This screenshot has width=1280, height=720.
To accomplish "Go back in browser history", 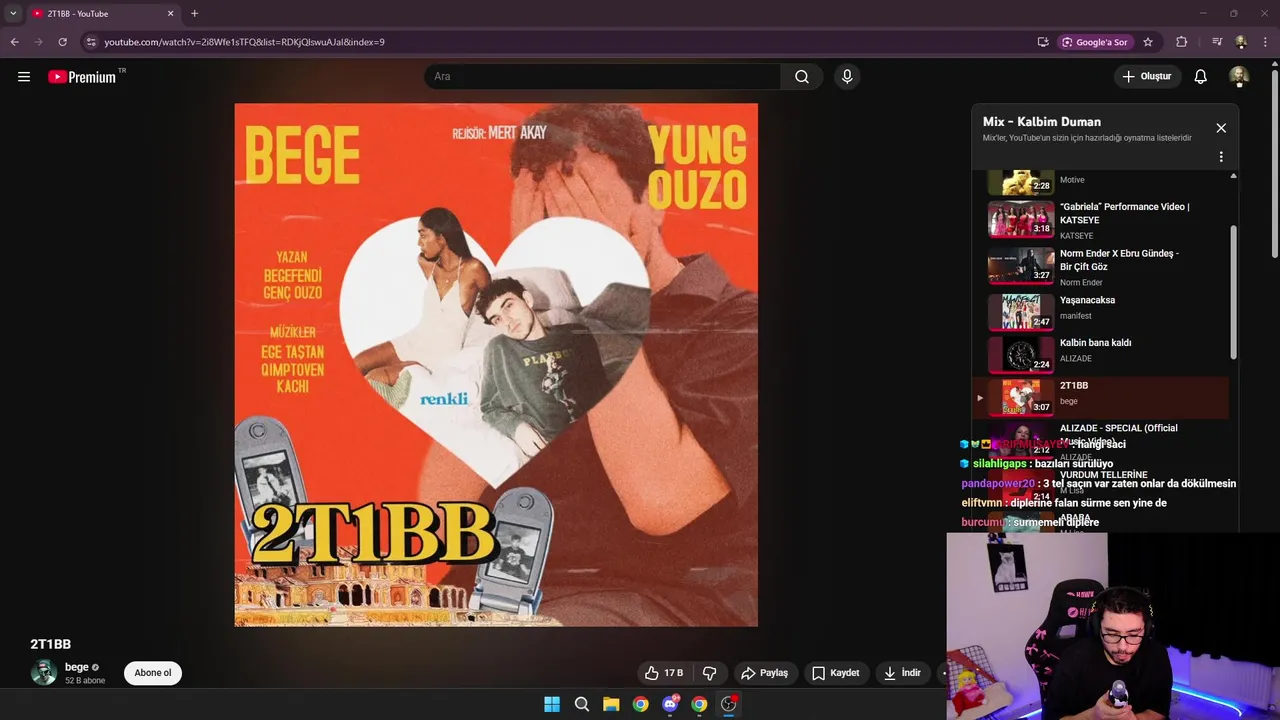I will (x=14, y=42).
